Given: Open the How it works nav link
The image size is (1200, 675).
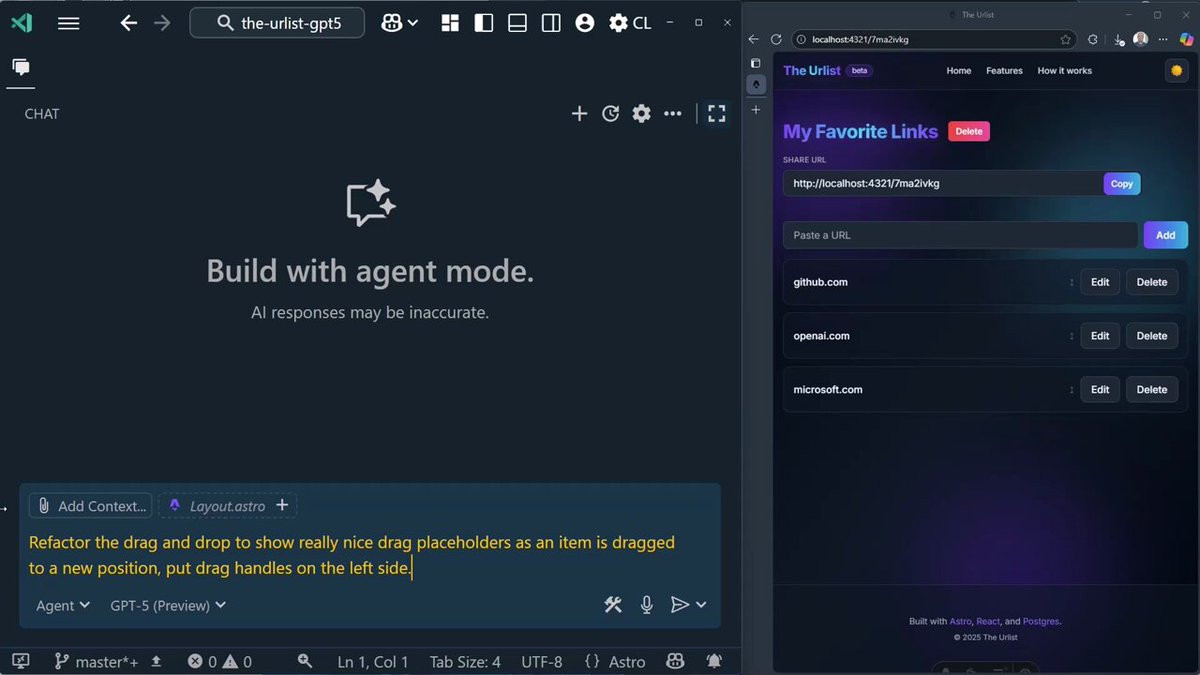Looking at the screenshot, I should [x=1065, y=71].
